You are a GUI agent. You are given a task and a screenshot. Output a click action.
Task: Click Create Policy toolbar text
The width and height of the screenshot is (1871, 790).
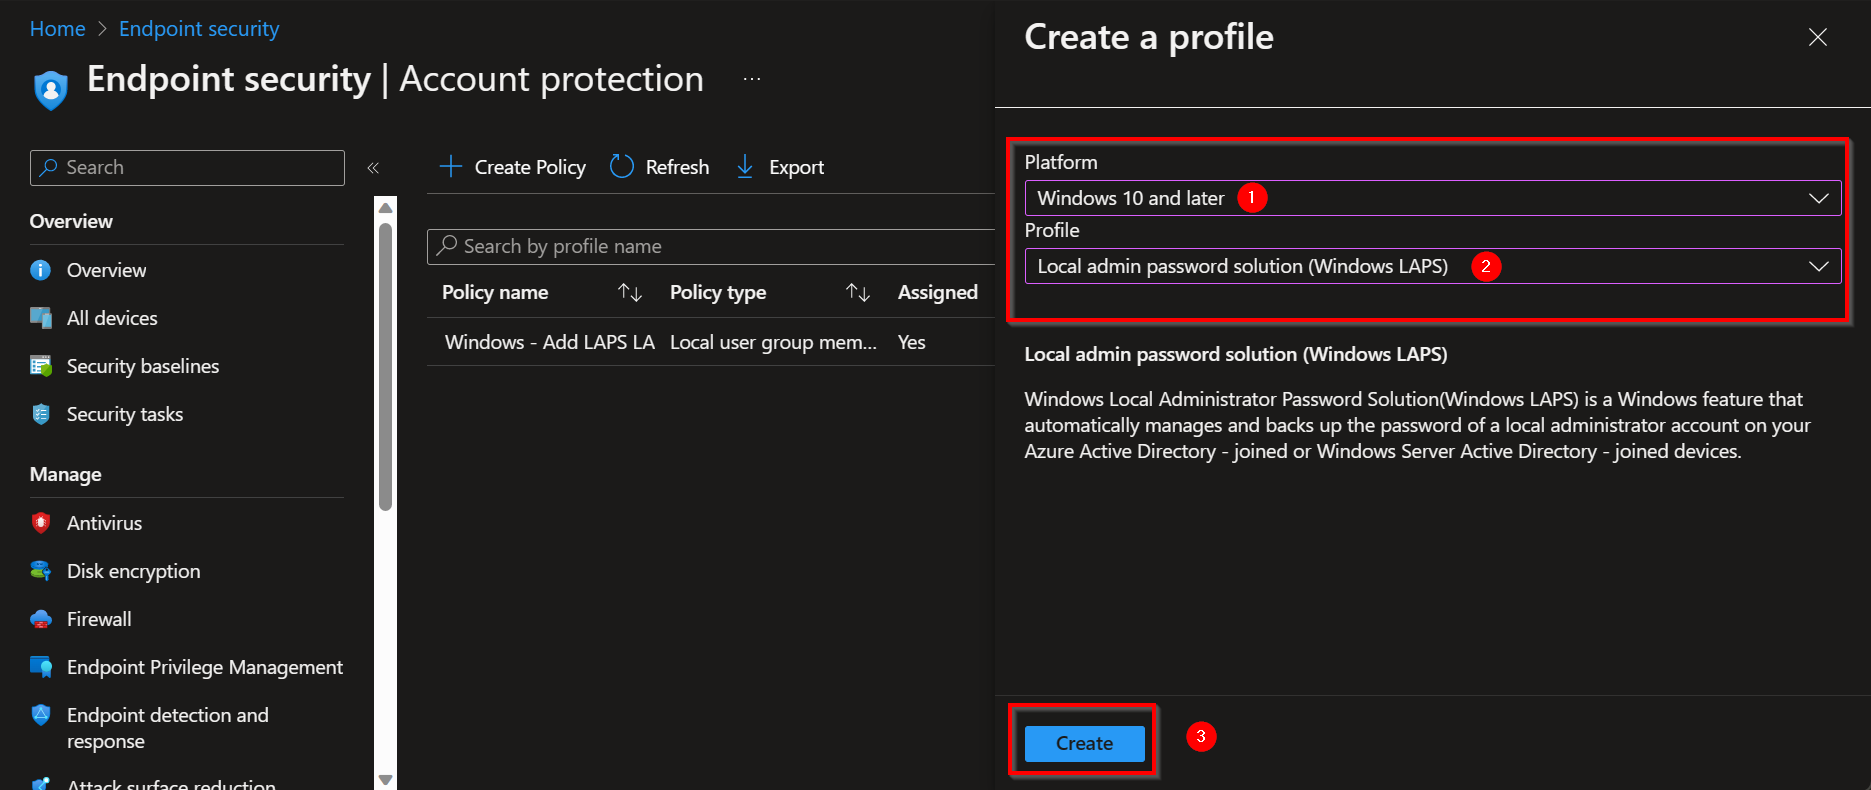(x=530, y=167)
